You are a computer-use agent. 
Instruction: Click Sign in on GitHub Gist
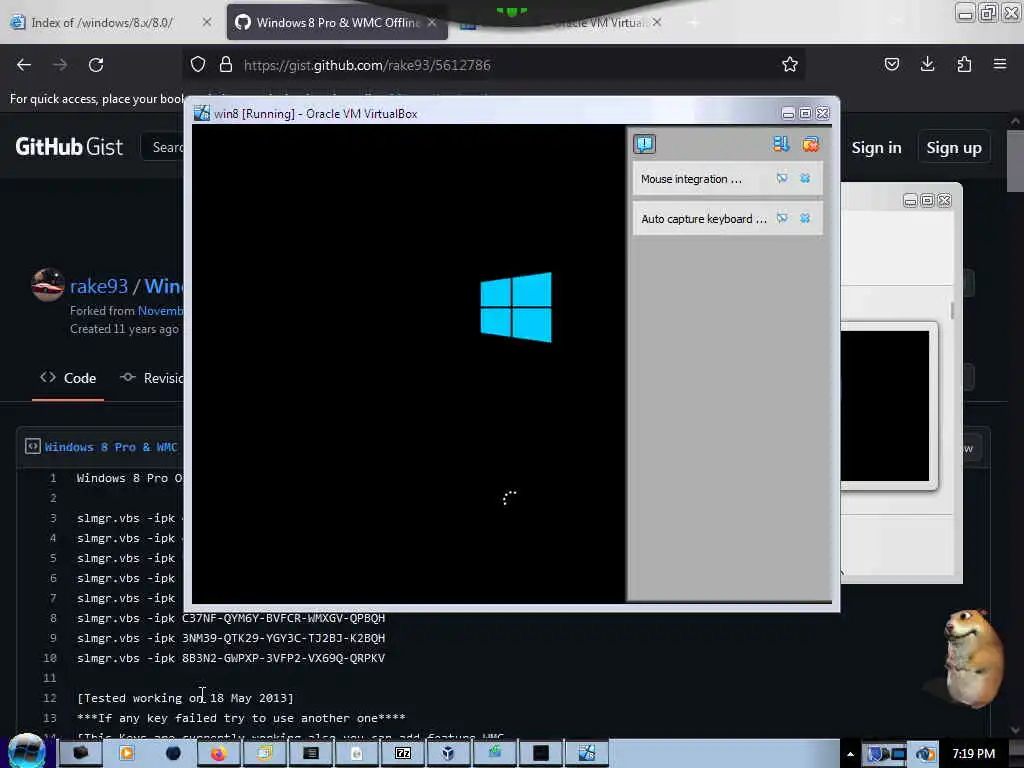[876, 148]
